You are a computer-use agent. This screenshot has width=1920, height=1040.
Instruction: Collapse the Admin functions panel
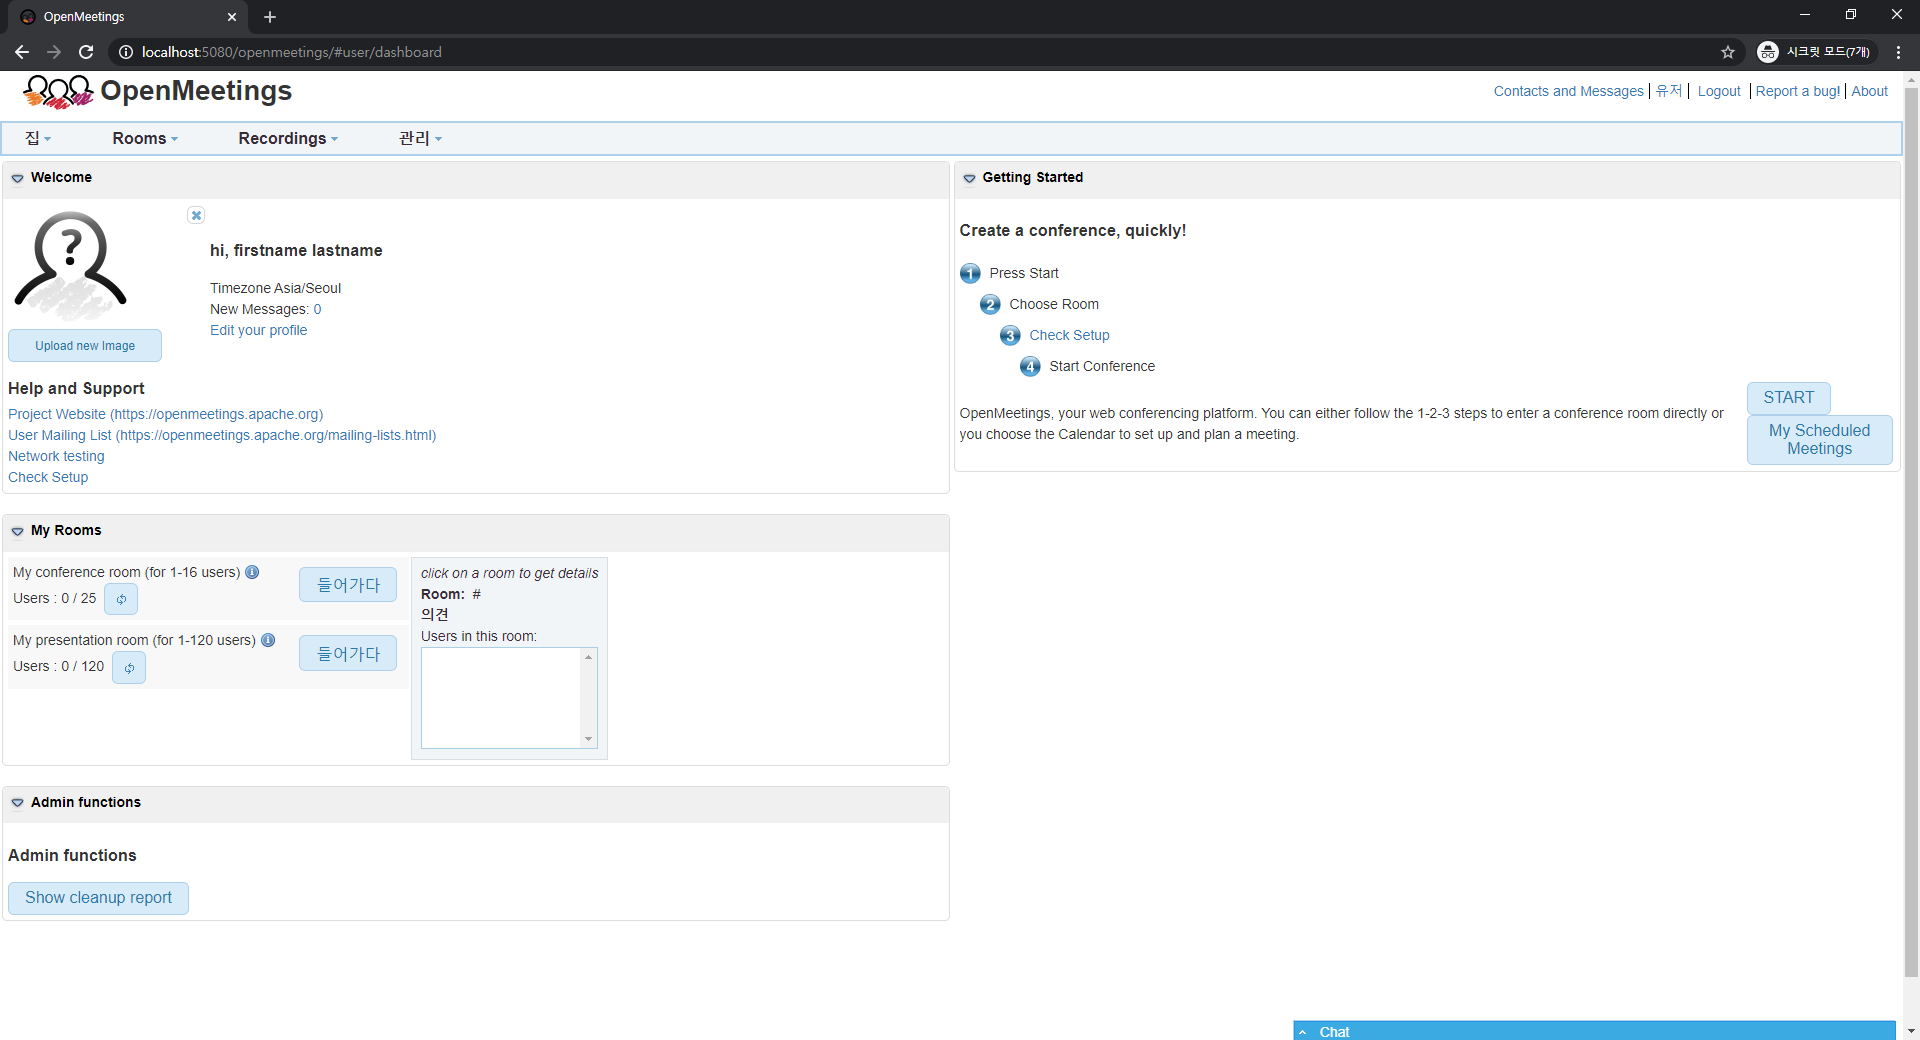point(17,803)
